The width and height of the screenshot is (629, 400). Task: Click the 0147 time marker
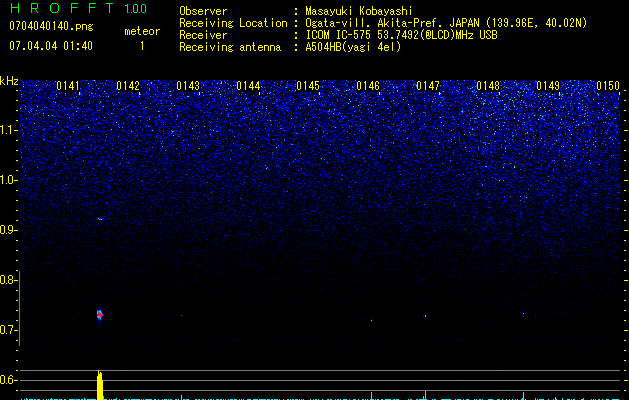click(x=428, y=86)
